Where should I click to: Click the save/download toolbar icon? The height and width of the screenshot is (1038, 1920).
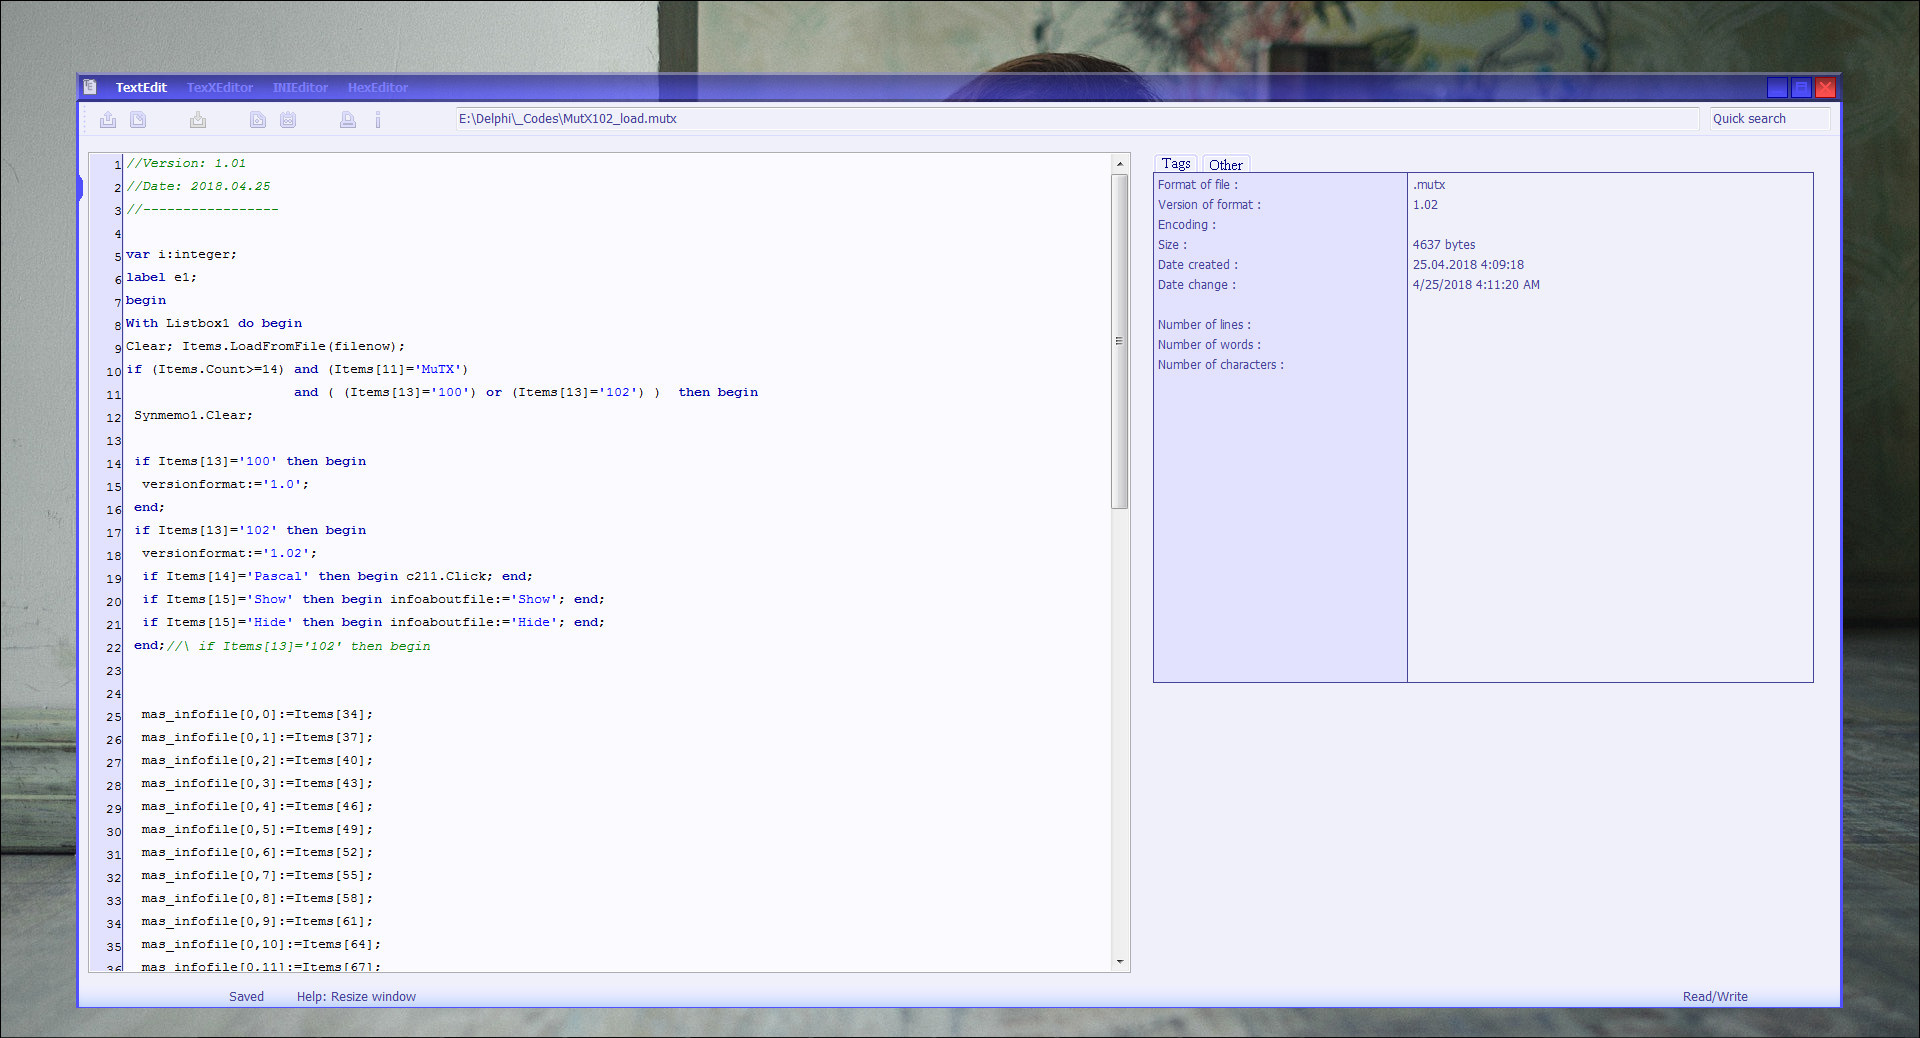(198, 120)
